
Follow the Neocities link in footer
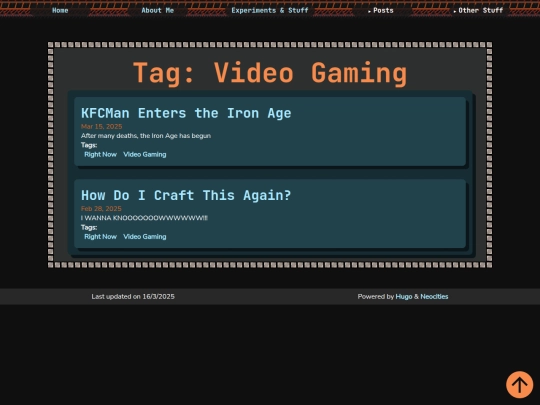pos(434,297)
